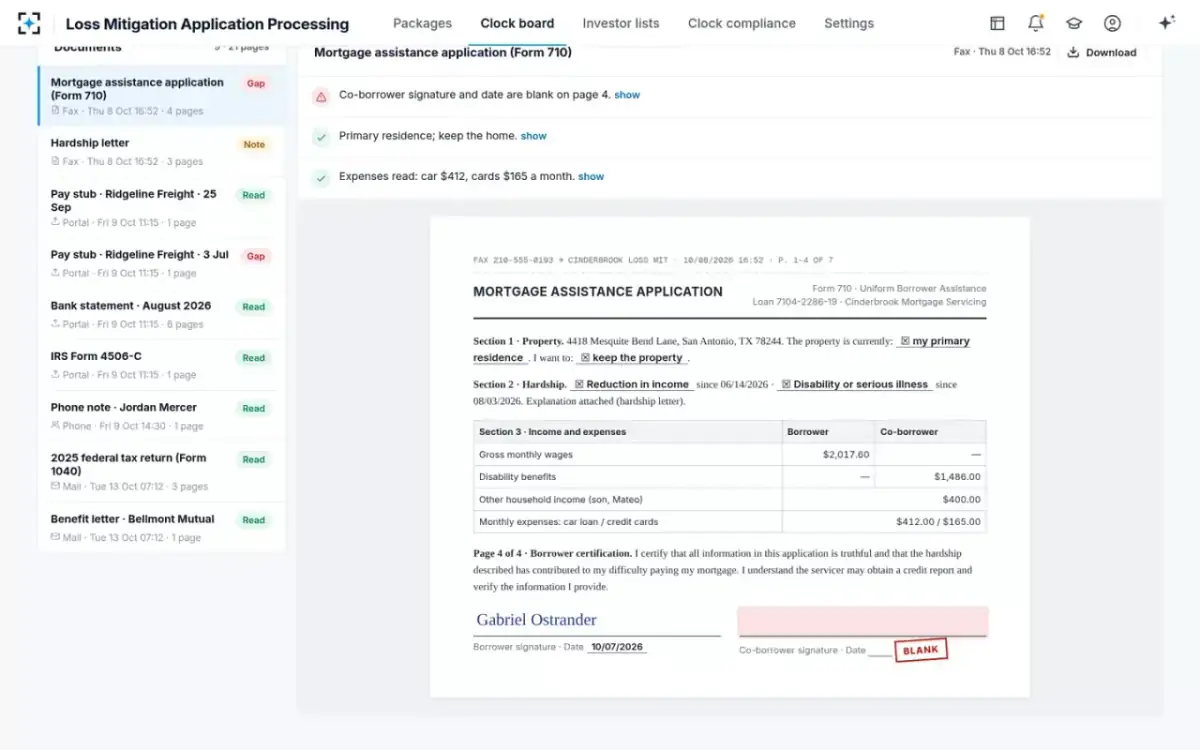1200x750 pixels.
Task: Open the Settings tab
Action: pos(849,23)
